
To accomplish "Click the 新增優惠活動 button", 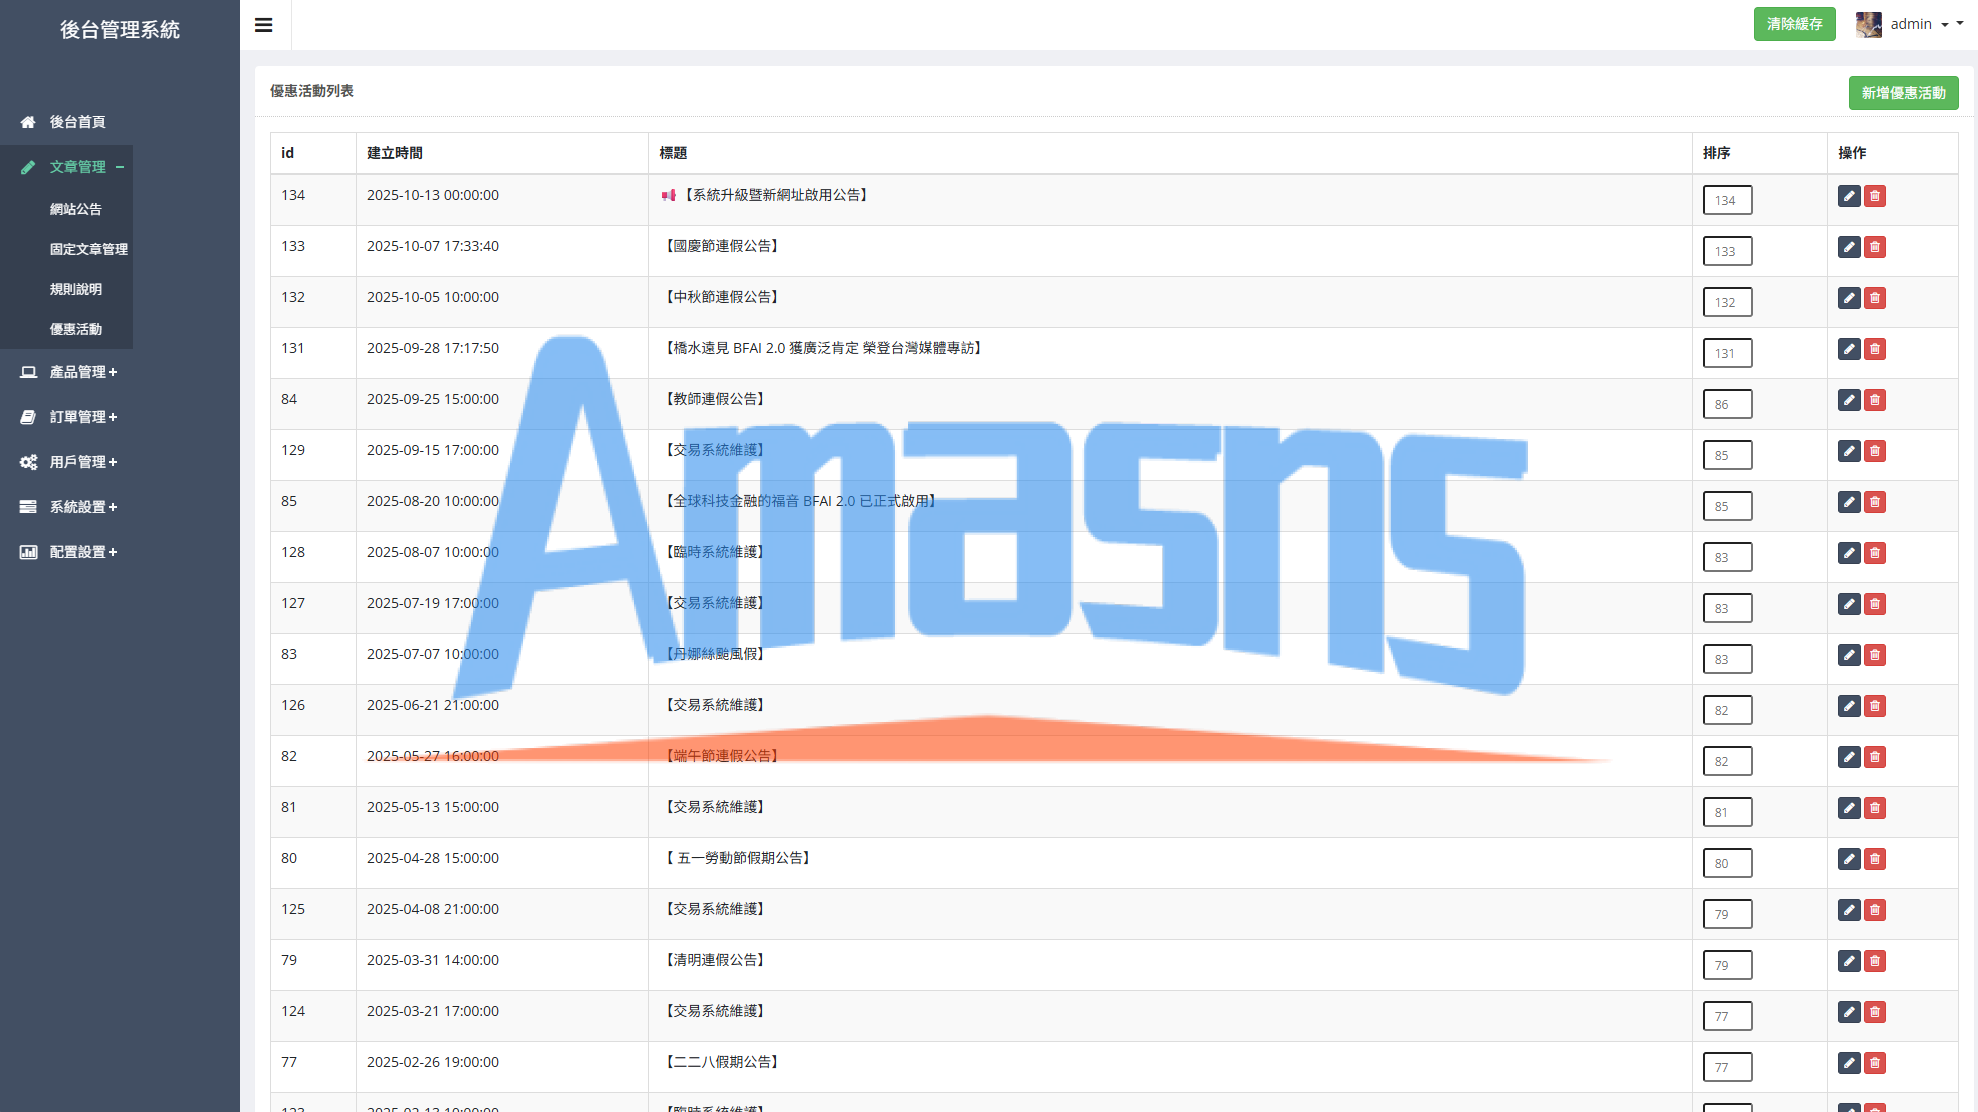I will (1903, 93).
